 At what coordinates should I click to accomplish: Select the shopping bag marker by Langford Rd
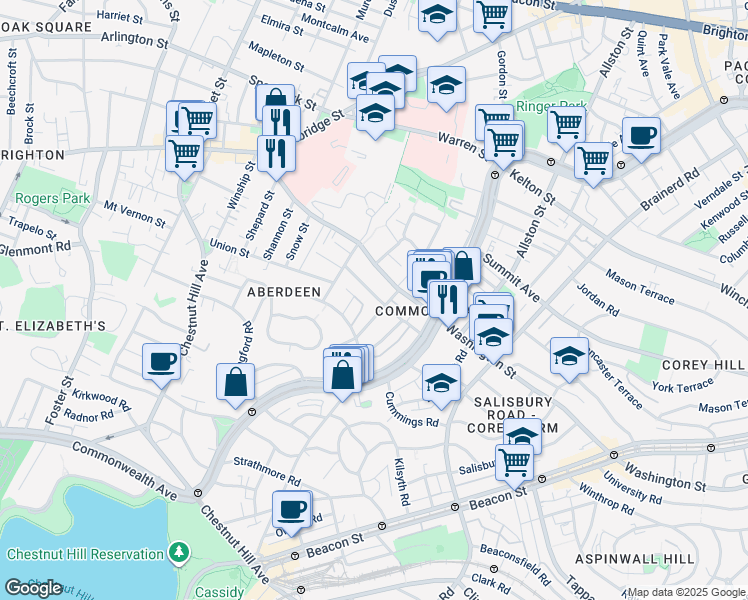pos(235,383)
